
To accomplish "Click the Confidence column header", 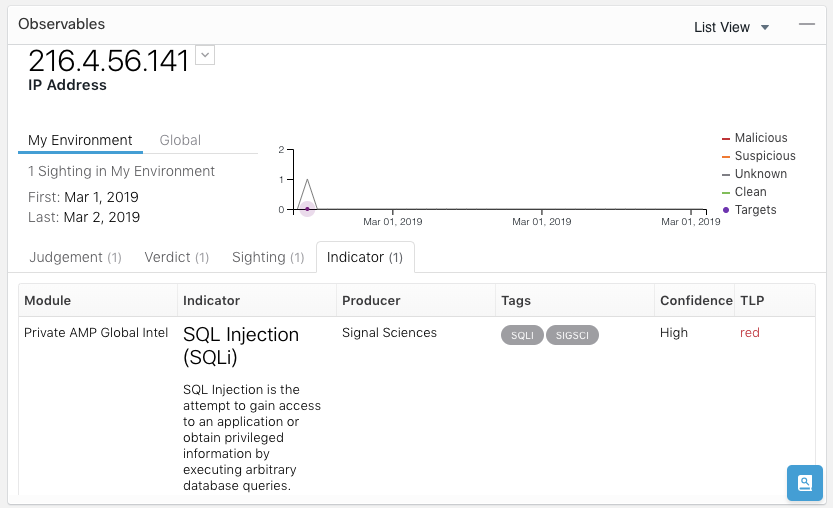I will pyautogui.click(x=696, y=300).
